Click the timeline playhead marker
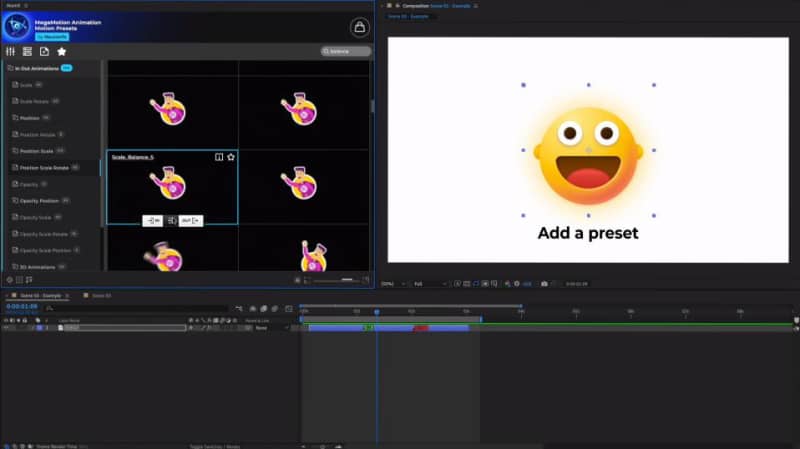This screenshot has height=449, width=800. pos(377,311)
